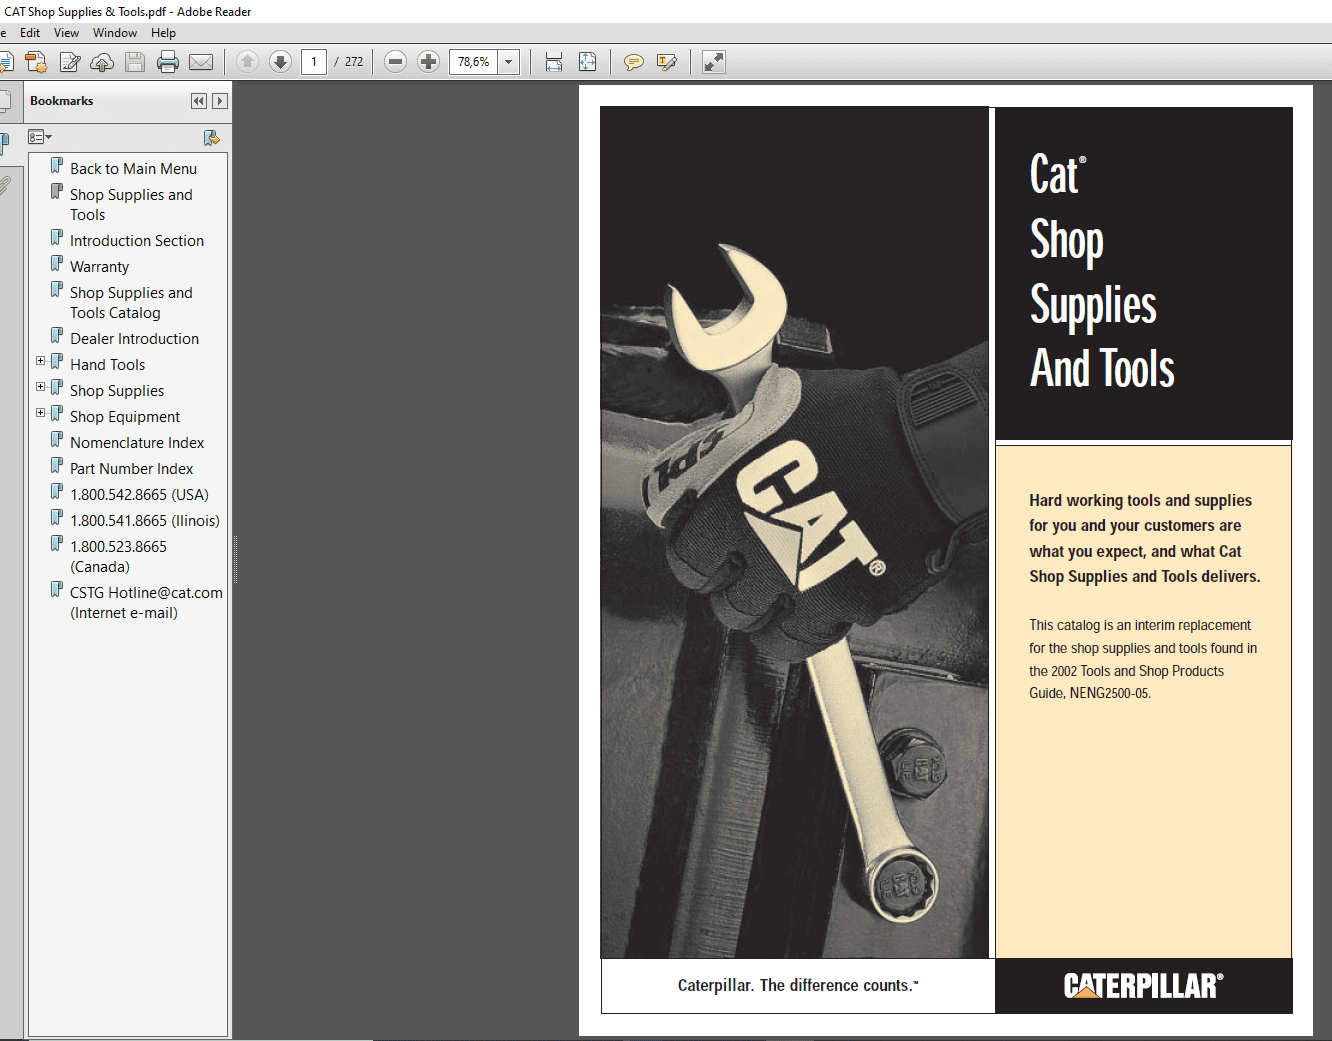
Task: Expand the Shop Equipment bookmark
Action: pos(40,413)
